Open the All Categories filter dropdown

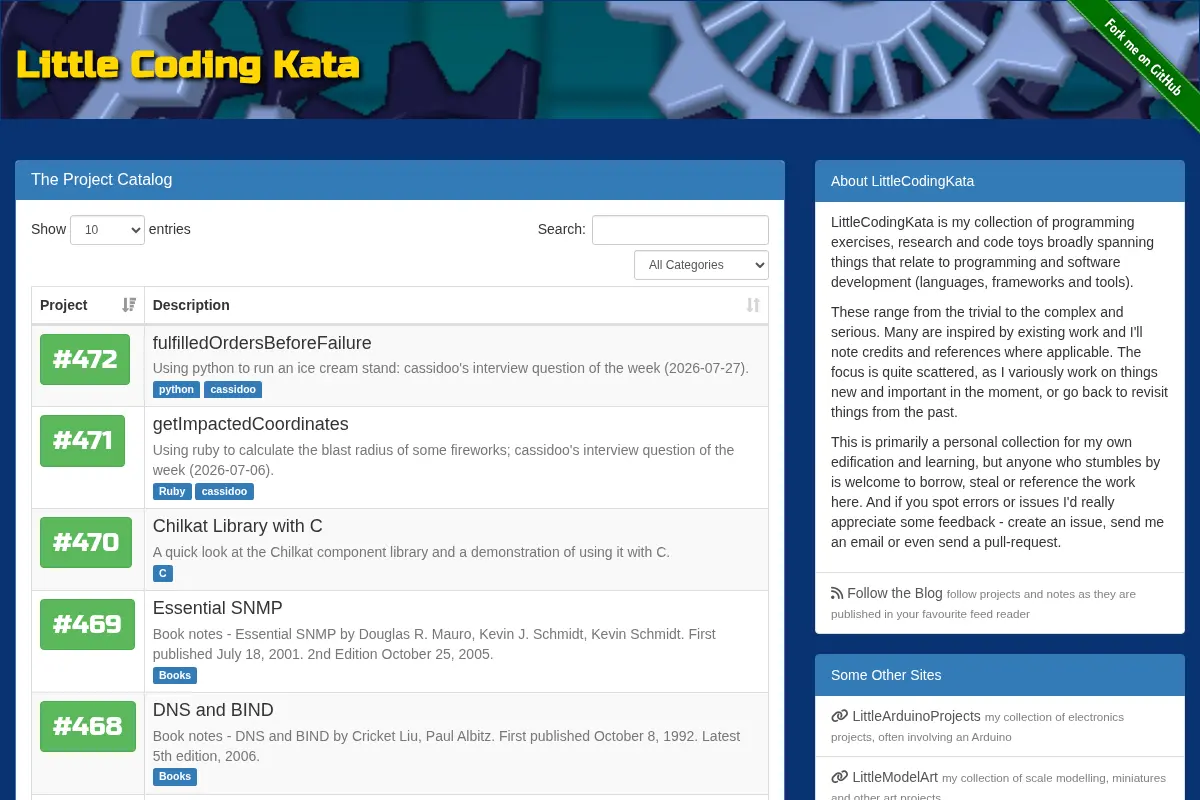click(701, 265)
